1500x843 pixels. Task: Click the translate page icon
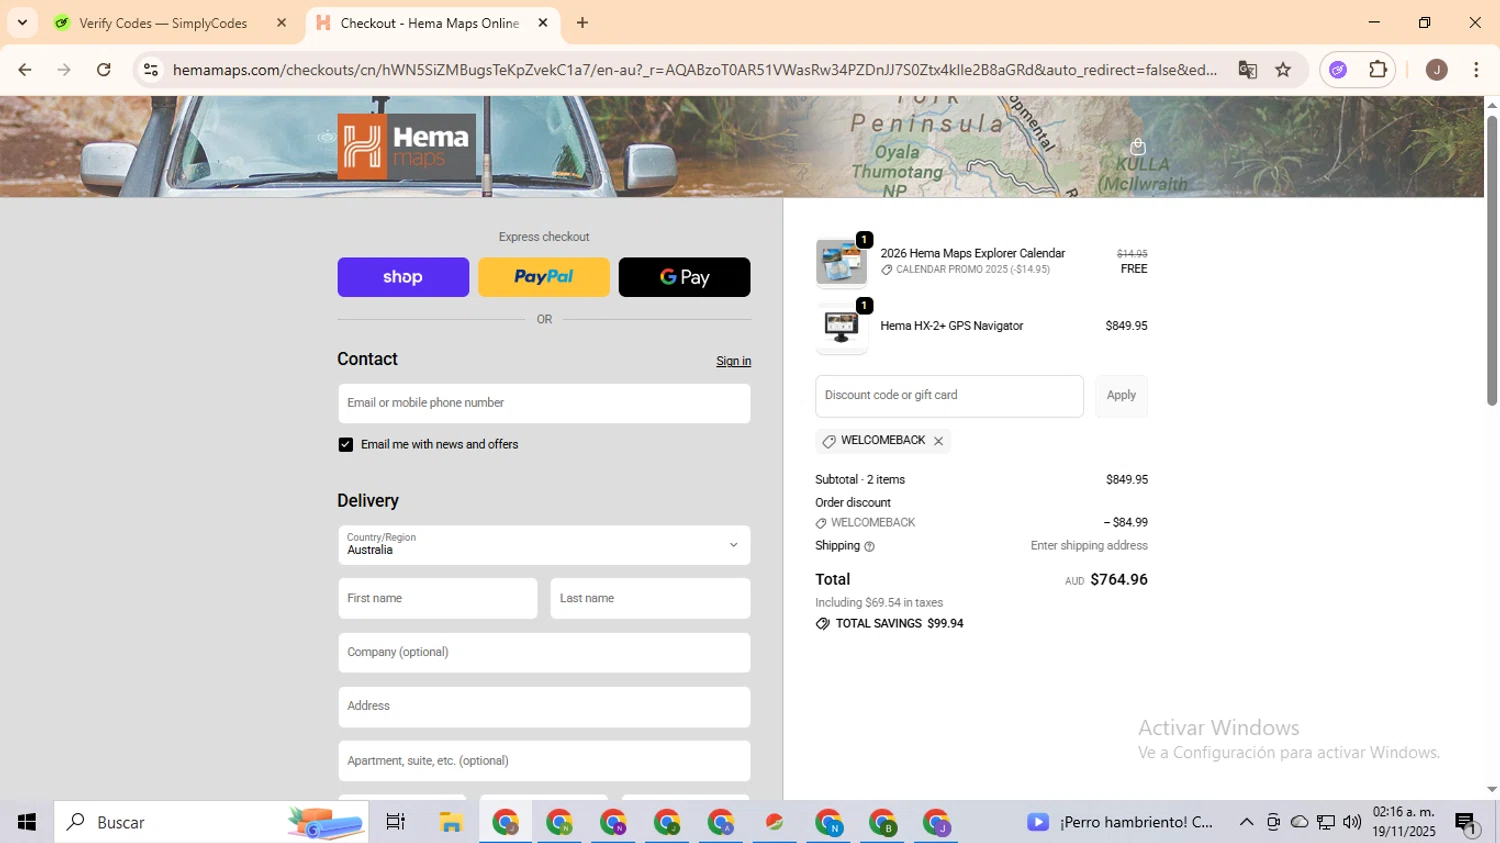[1247, 70]
